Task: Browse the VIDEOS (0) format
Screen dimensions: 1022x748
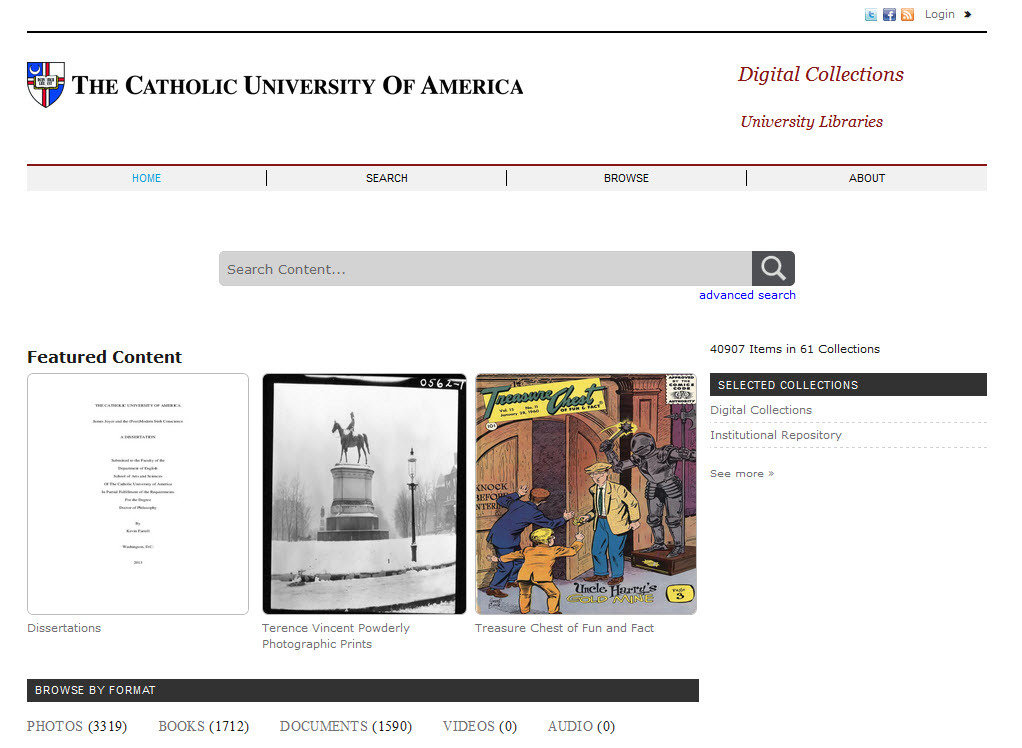Action: coord(480,726)
